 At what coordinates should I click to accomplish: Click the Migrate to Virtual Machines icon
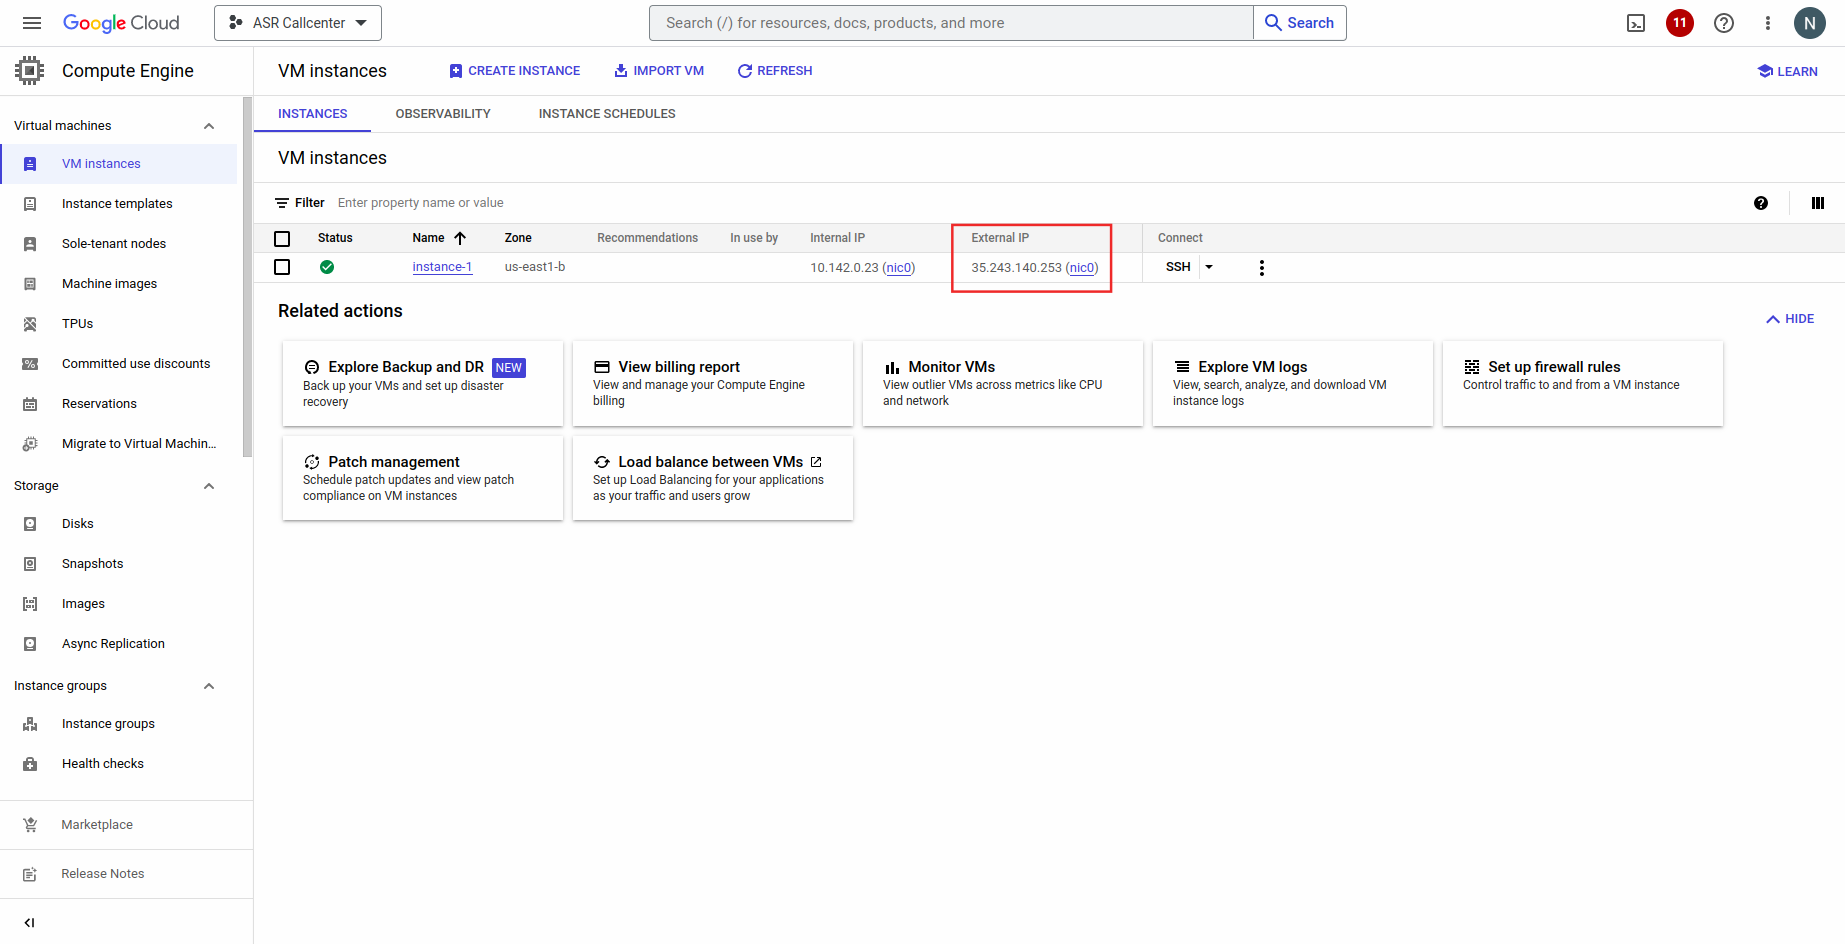[30, 444]
